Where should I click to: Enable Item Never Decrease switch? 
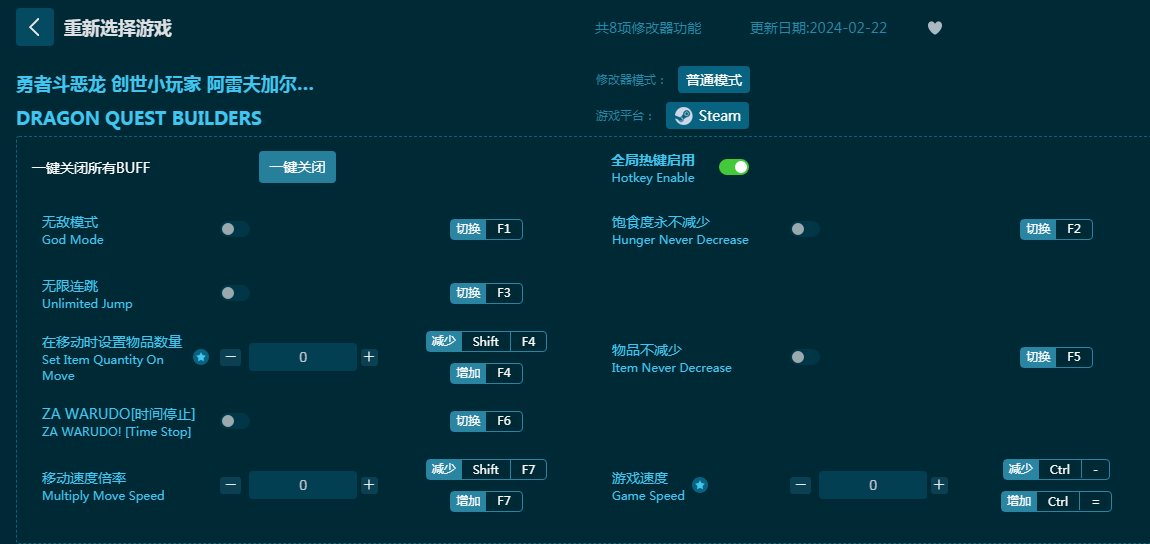pos(805,357)
